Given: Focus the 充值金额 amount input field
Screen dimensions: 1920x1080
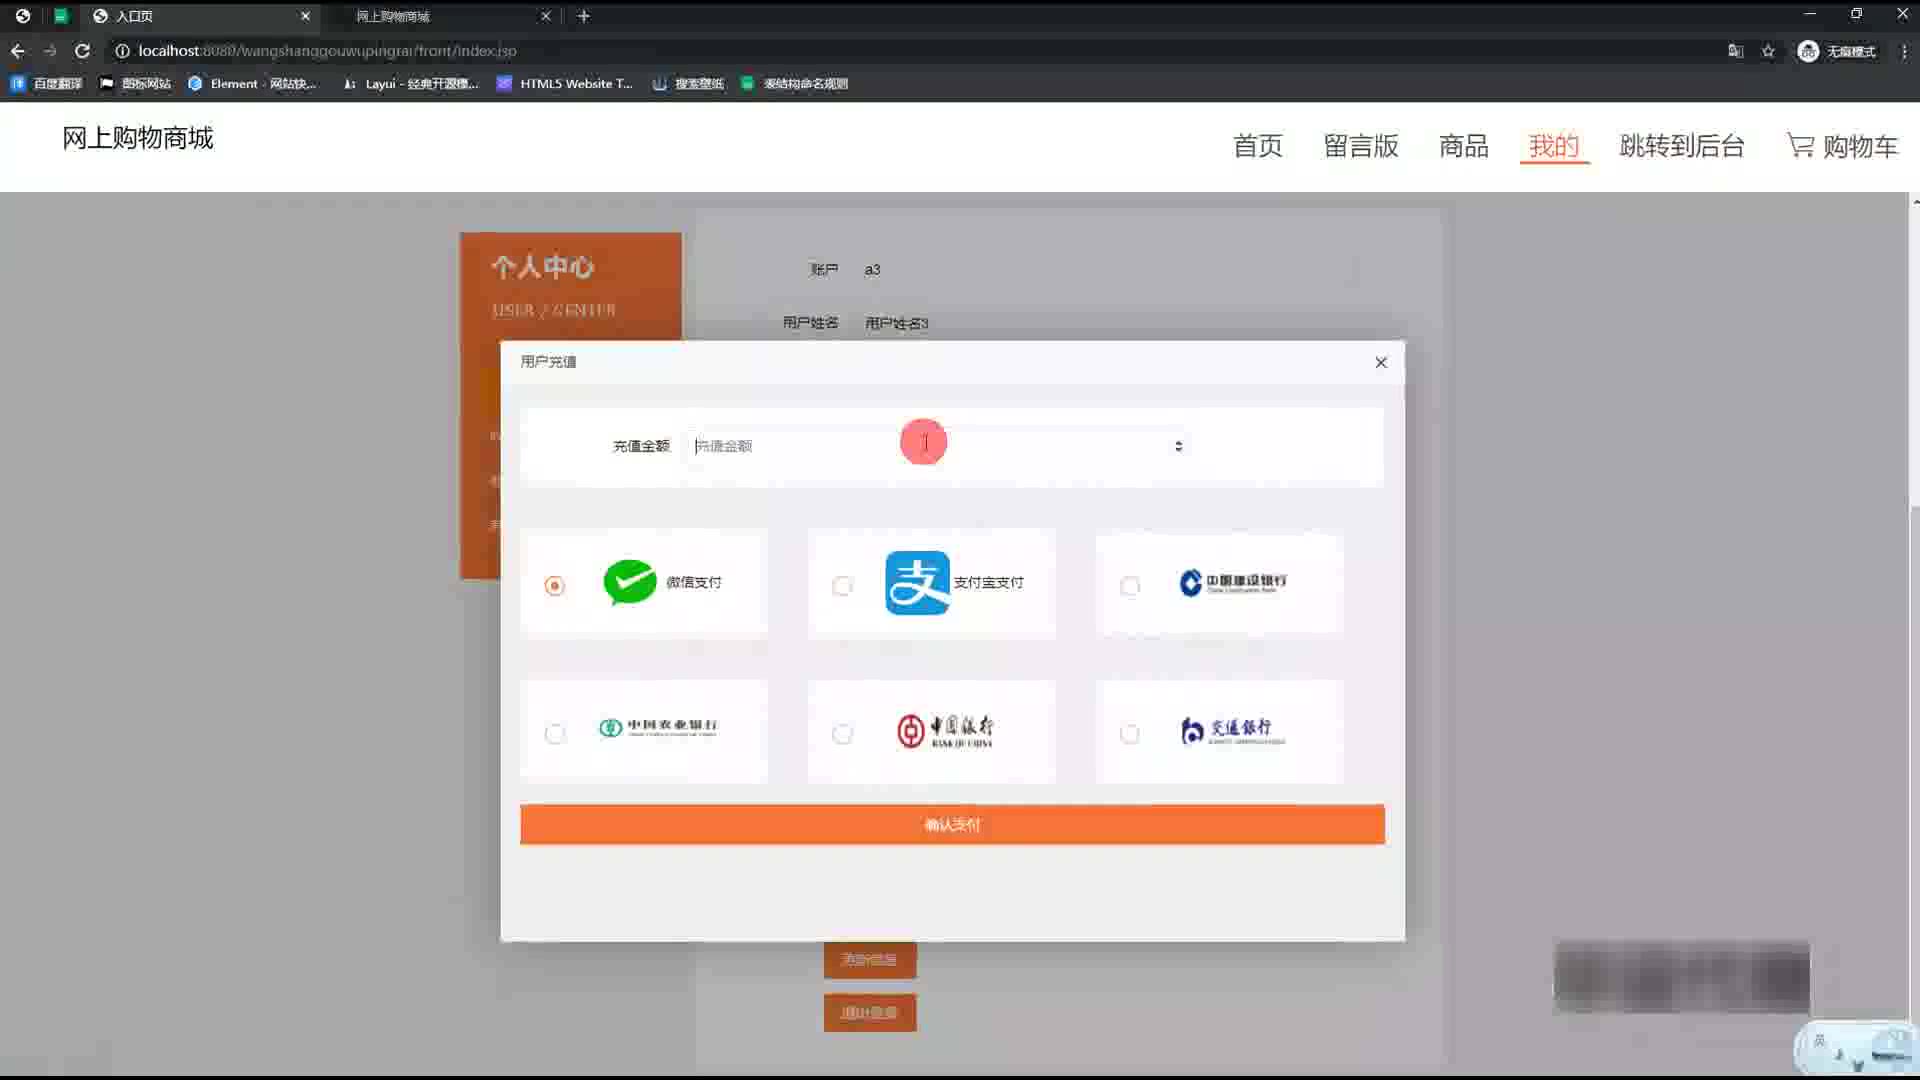Looking at the screenshot, I should 938,446.
